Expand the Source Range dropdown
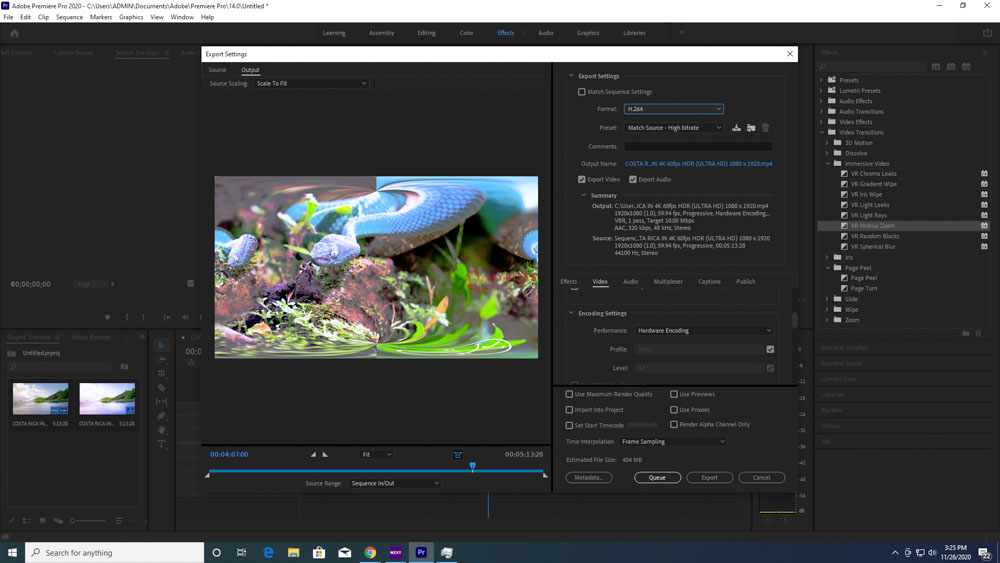Screen dimensions: 1000x563 (x=394, y=483)
